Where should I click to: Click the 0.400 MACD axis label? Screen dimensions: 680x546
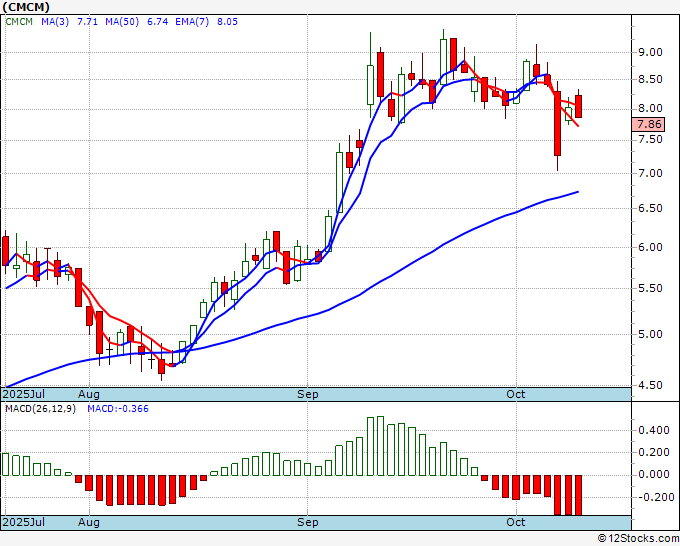(654, 431)
